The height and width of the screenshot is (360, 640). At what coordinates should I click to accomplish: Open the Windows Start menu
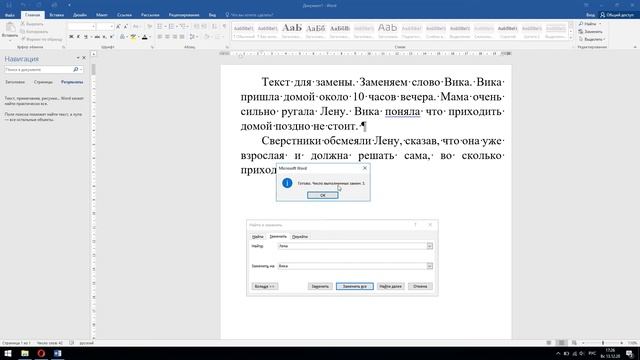pos(8,353)
